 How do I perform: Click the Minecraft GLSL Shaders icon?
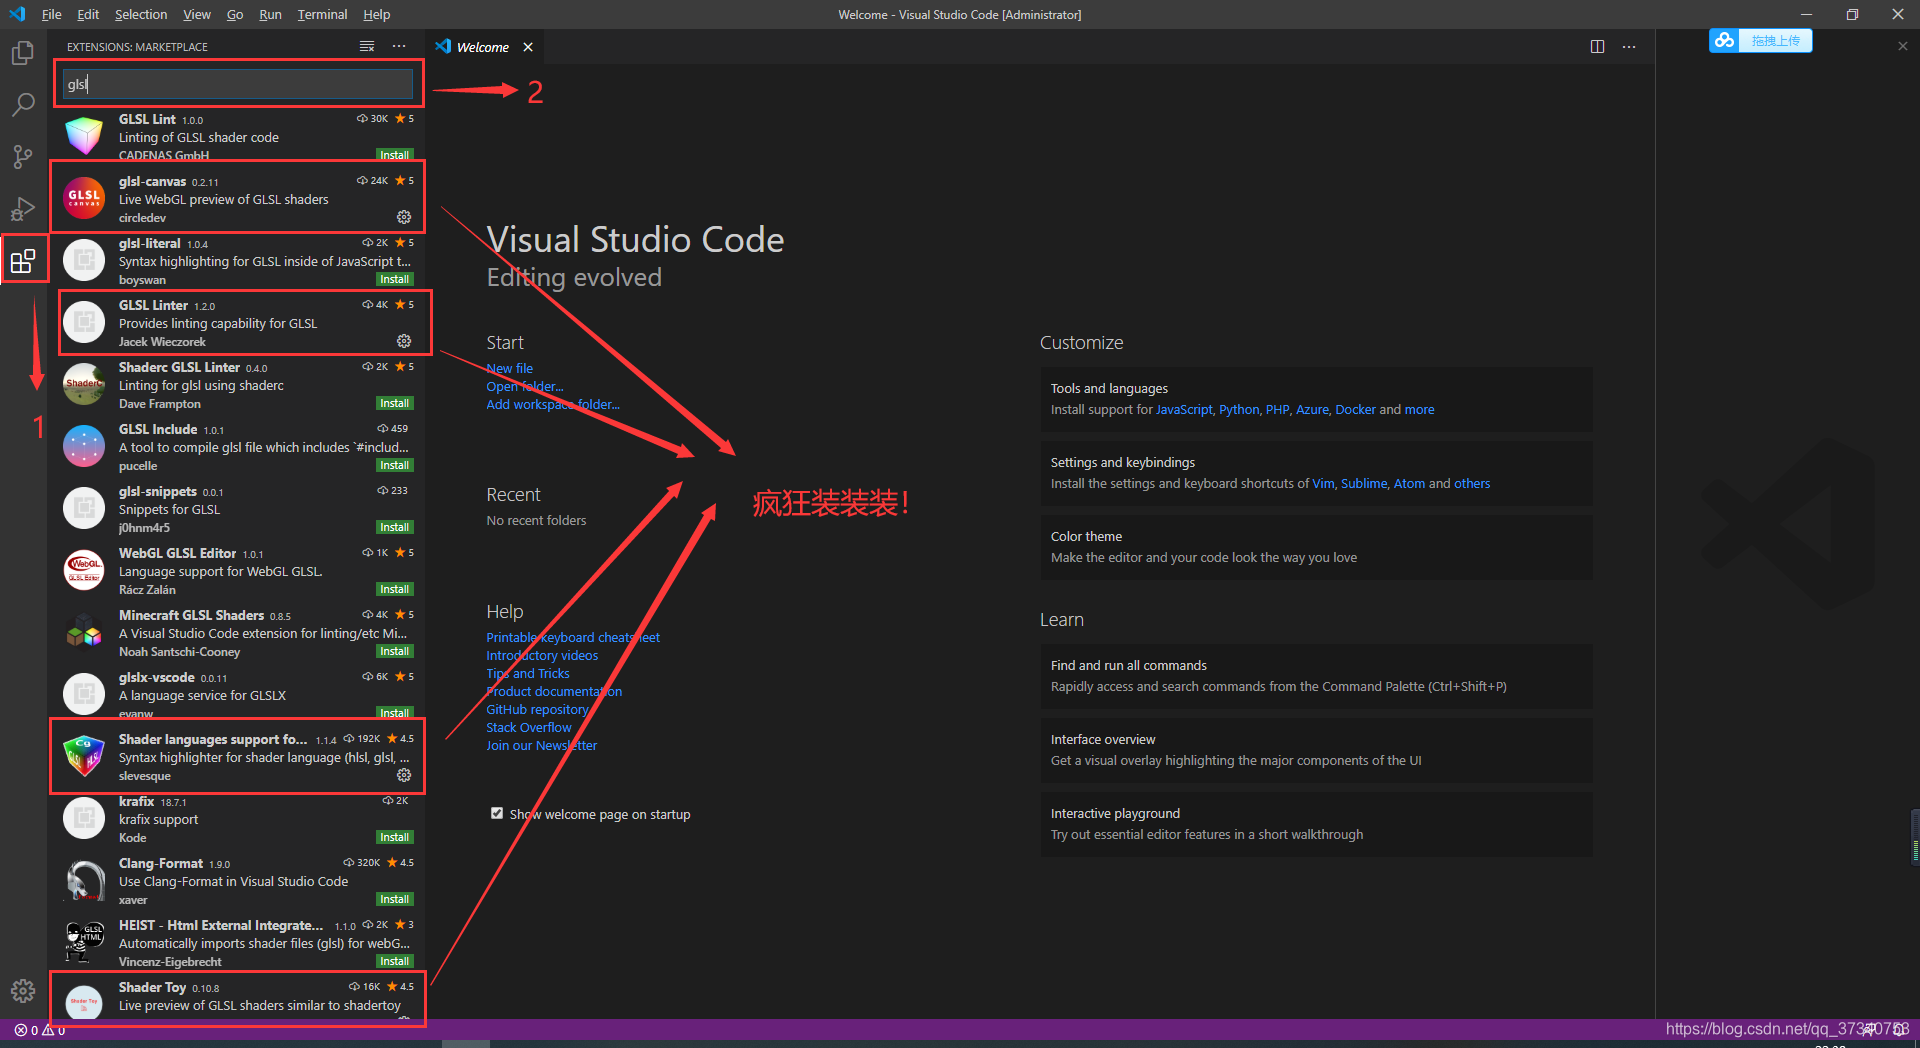tap(84, 632)
